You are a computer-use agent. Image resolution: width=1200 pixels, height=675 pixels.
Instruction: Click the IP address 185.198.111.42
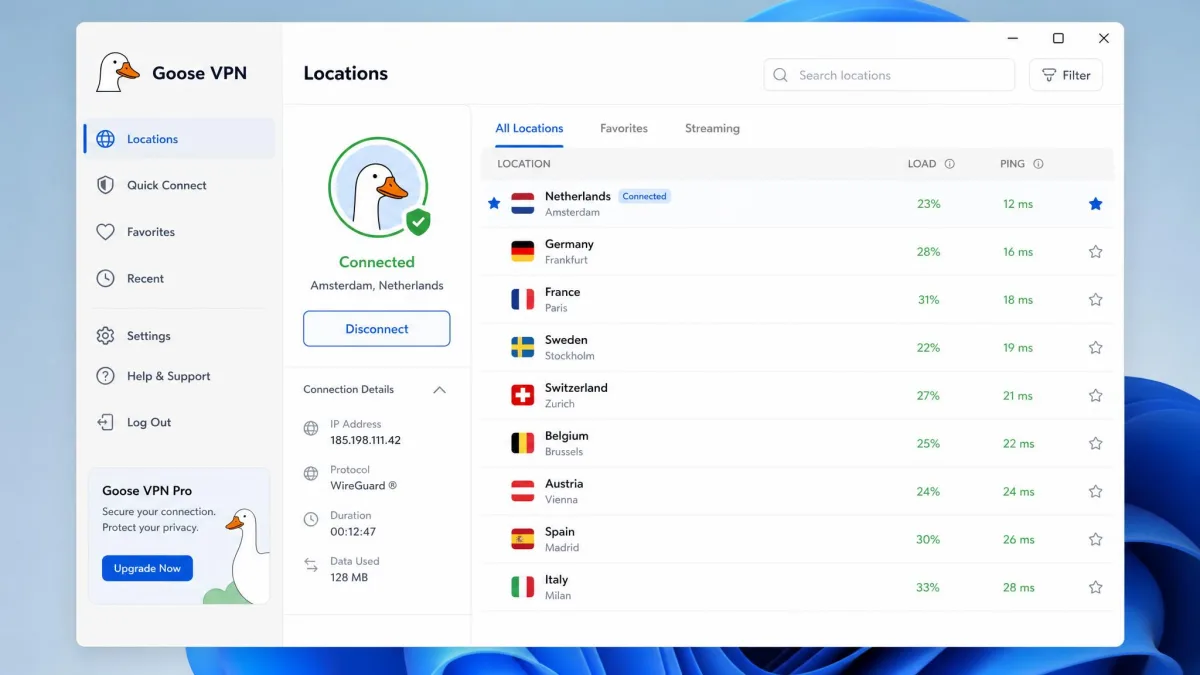pyautogui.click(x=365, y=440)
